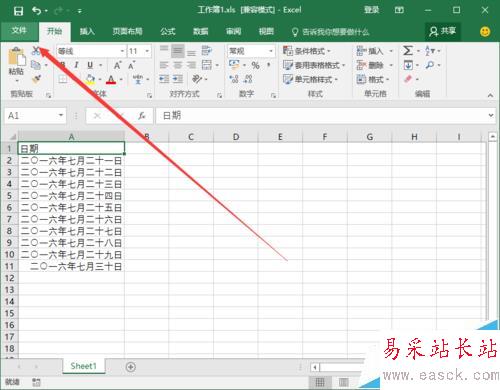Image resolution: width=500 pixels, height=390 pixels.
Task: Toggle Underline formatting
Action: 90,65
